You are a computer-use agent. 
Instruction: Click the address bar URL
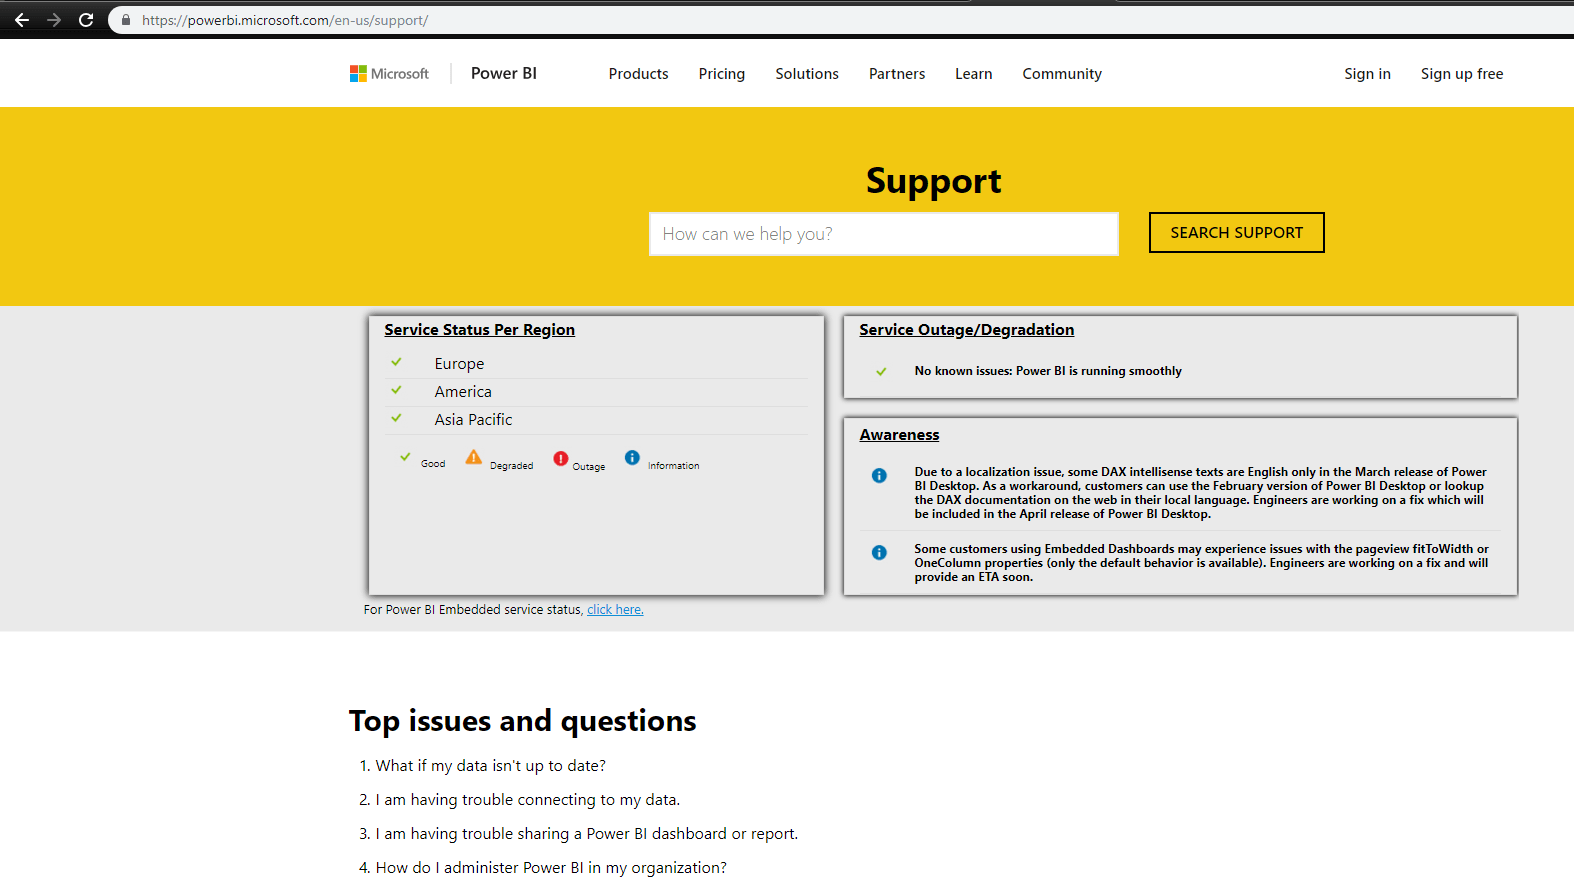tap(285, 20)
